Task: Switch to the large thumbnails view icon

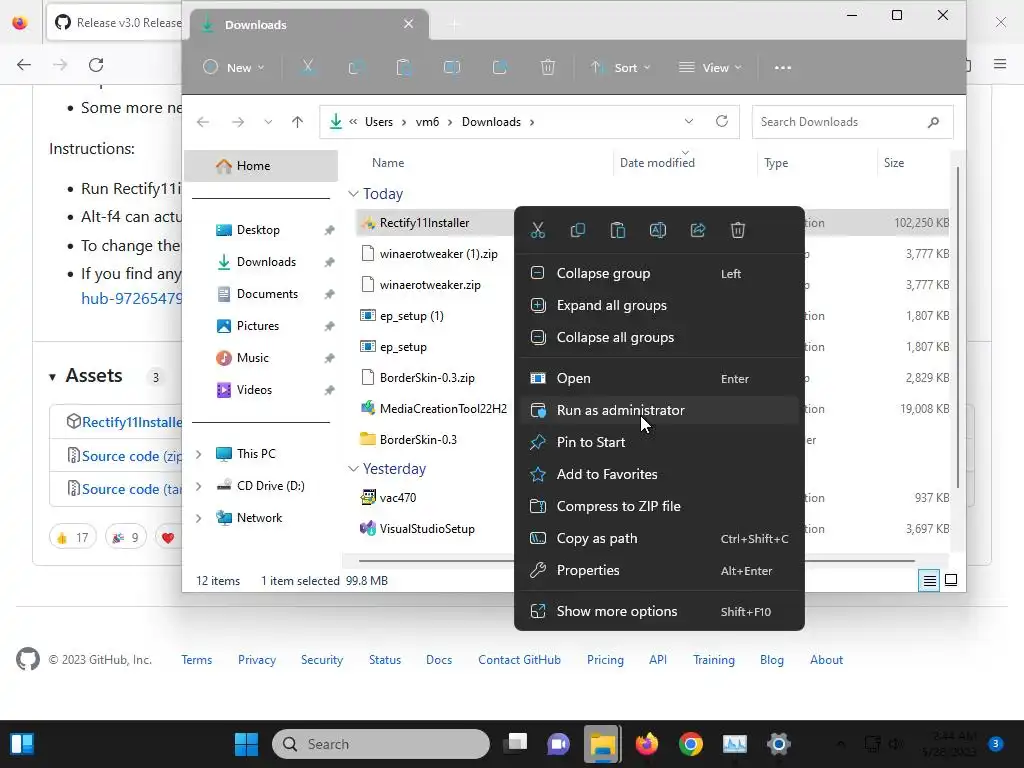Action: (951, 580)
